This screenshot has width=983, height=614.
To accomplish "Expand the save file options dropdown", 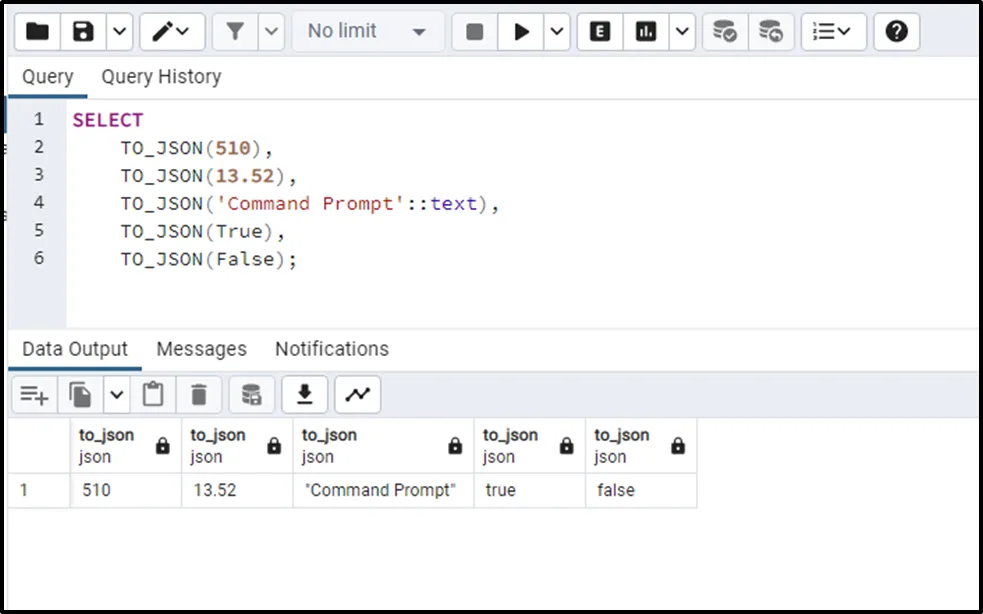I will (119, 32).
